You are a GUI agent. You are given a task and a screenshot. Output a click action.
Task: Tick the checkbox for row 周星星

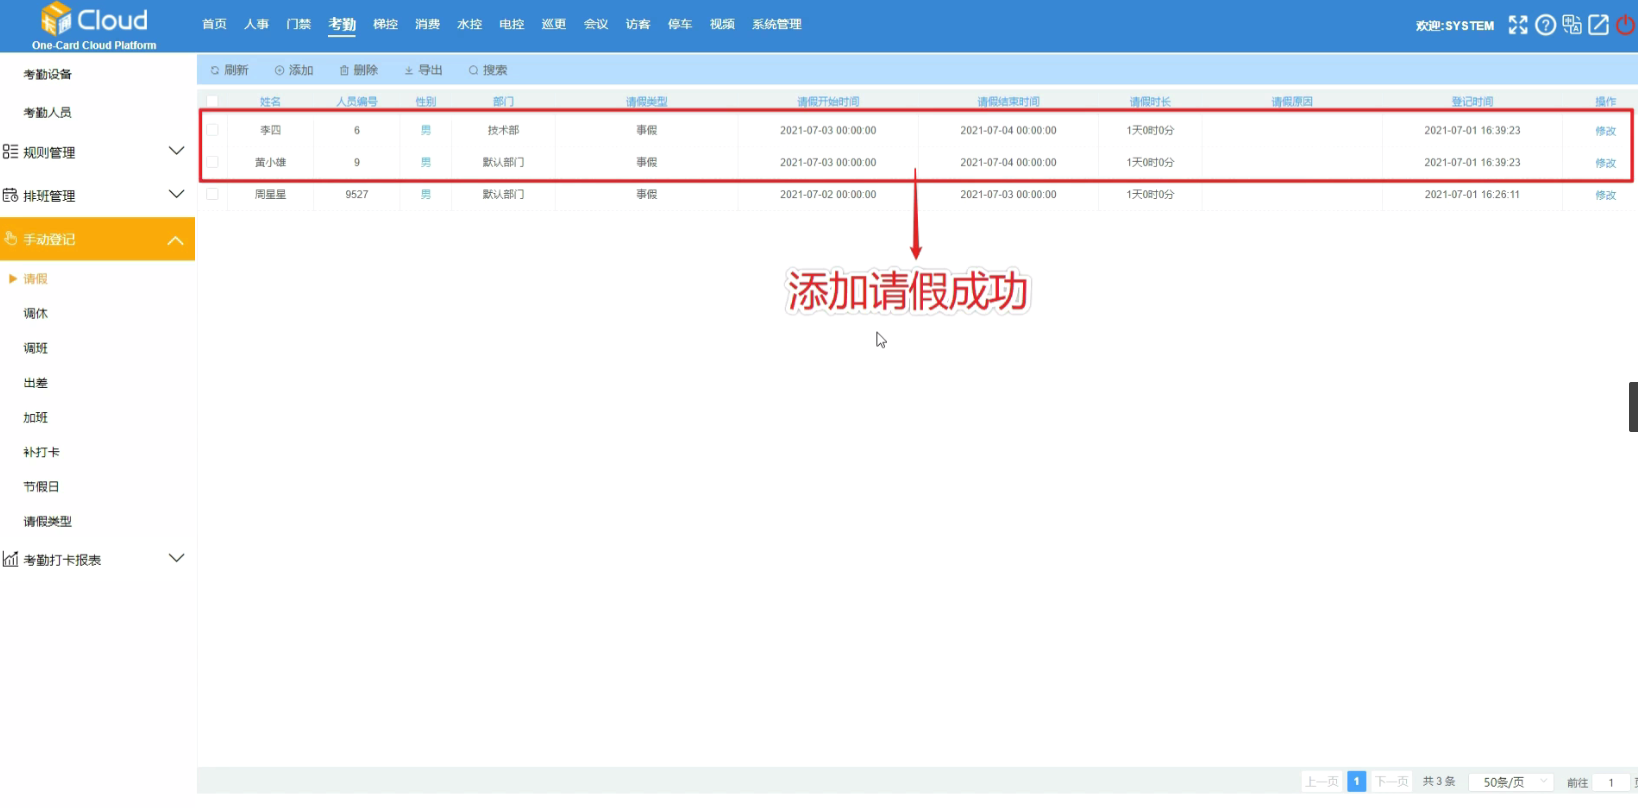[212, 194]
